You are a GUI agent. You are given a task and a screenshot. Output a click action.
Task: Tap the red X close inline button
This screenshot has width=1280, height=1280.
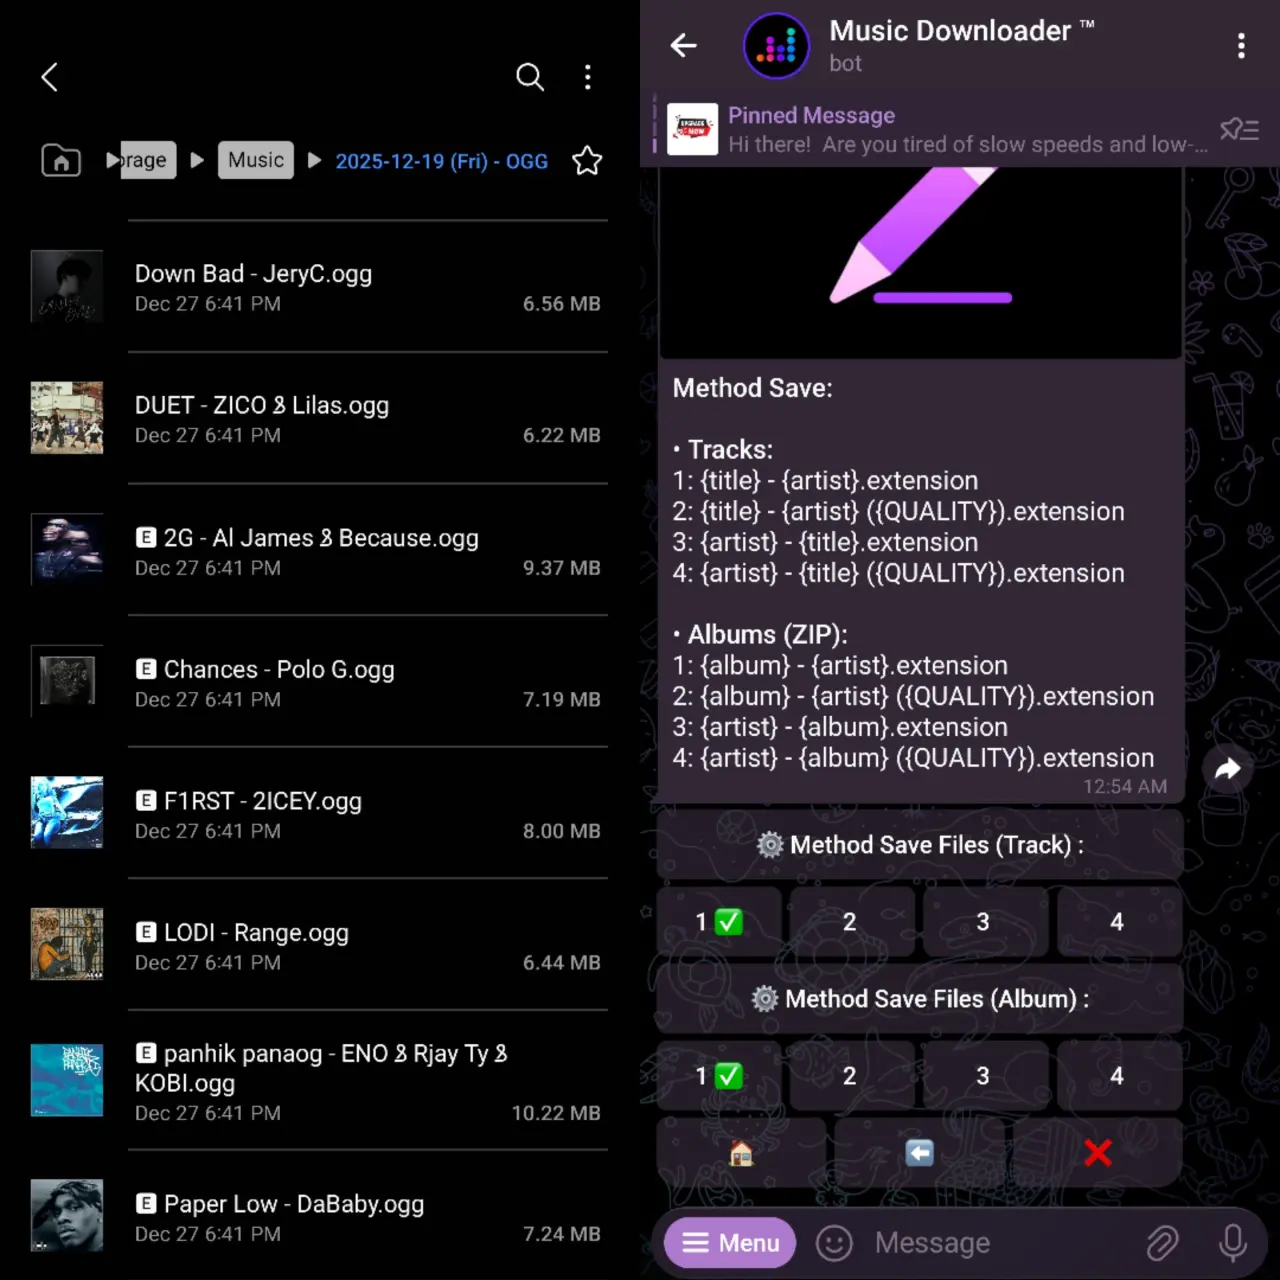coord(1098,1153)
